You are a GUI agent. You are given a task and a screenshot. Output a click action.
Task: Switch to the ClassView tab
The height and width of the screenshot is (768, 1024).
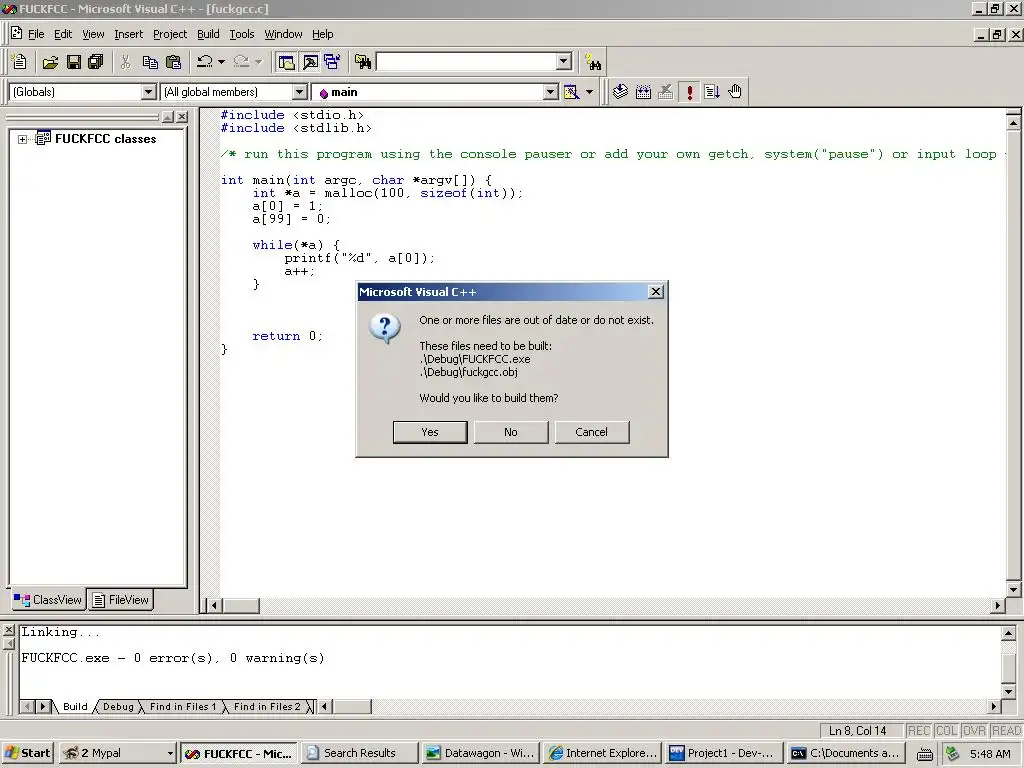[48, 600]
